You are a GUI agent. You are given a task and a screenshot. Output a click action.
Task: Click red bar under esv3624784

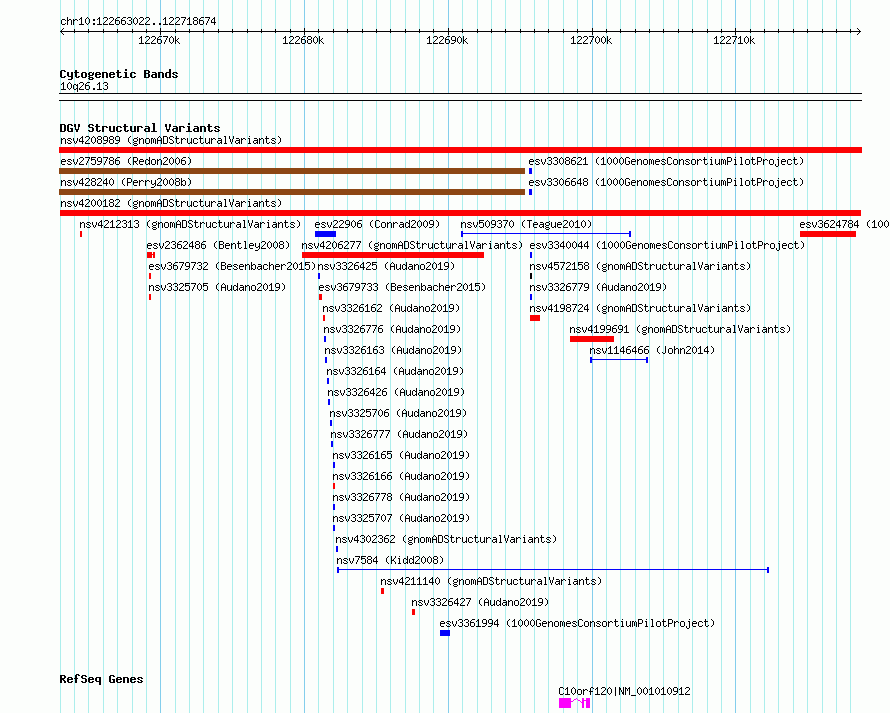click(828, 234)
